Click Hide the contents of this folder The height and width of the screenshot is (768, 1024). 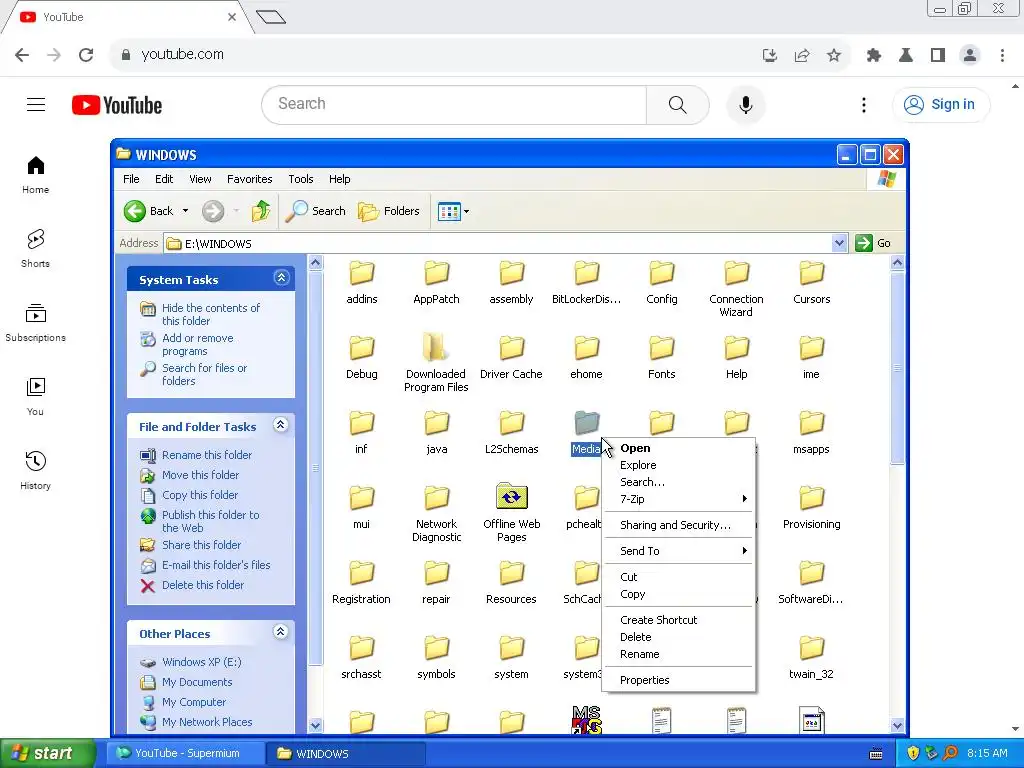click(x=210, y=314)
